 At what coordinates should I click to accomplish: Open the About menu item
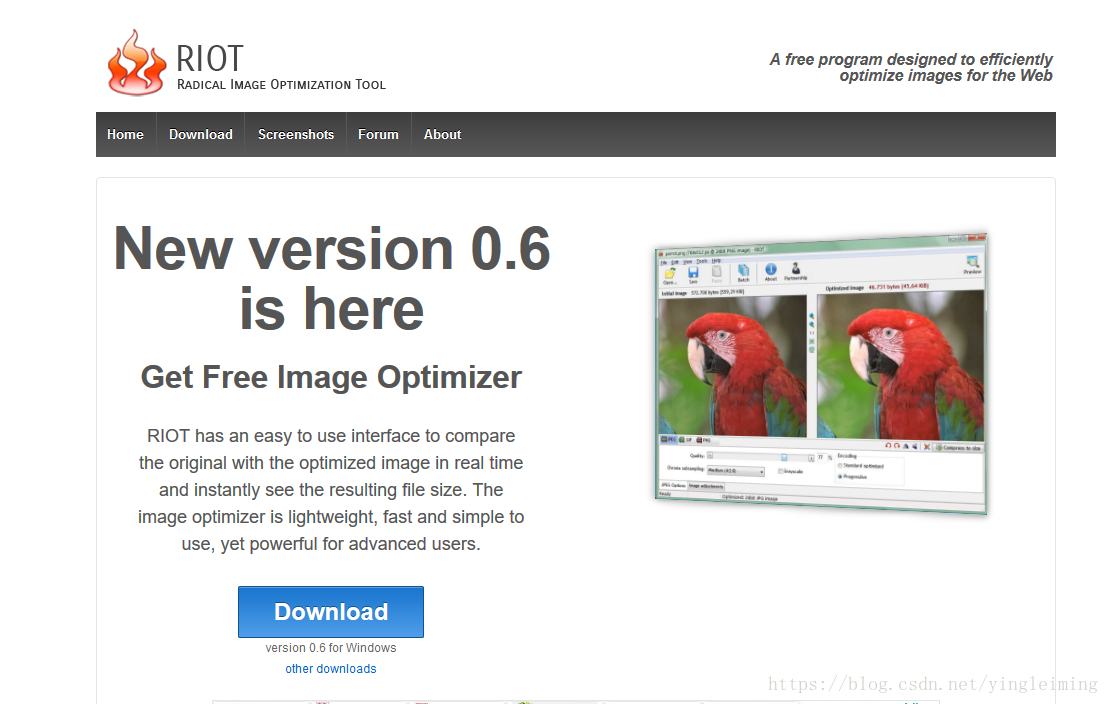[x=442, y=134]
